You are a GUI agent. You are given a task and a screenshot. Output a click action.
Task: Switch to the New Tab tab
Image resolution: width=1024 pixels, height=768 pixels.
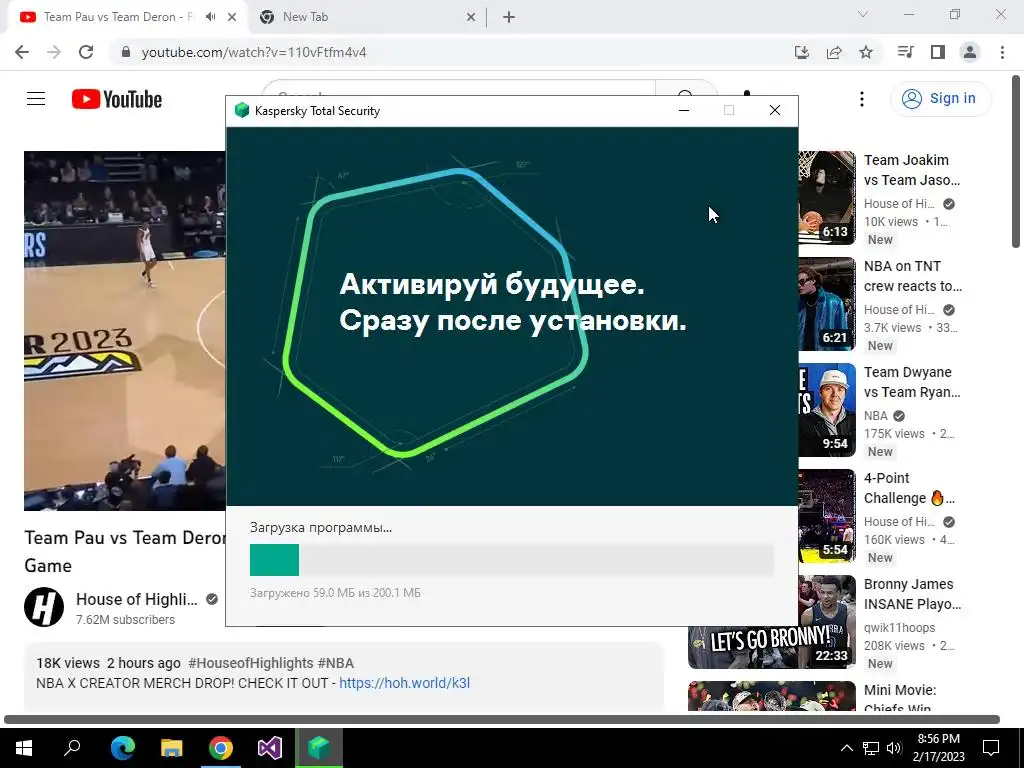[366, 18]
